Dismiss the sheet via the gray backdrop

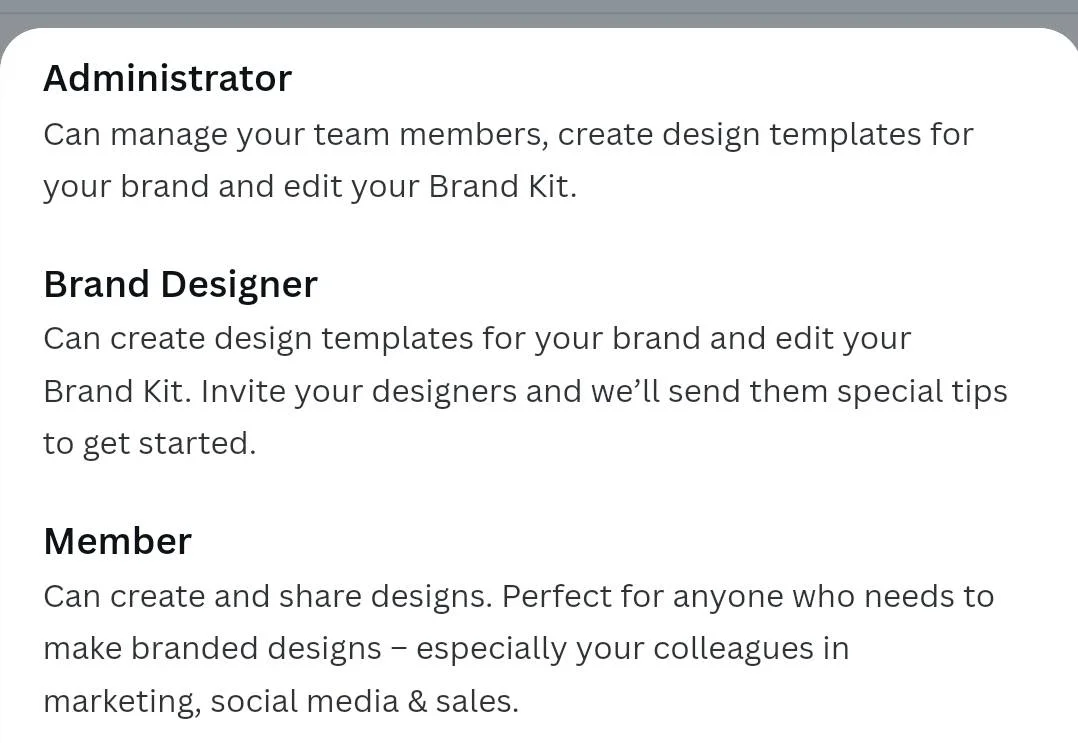(x=539, y=12)
